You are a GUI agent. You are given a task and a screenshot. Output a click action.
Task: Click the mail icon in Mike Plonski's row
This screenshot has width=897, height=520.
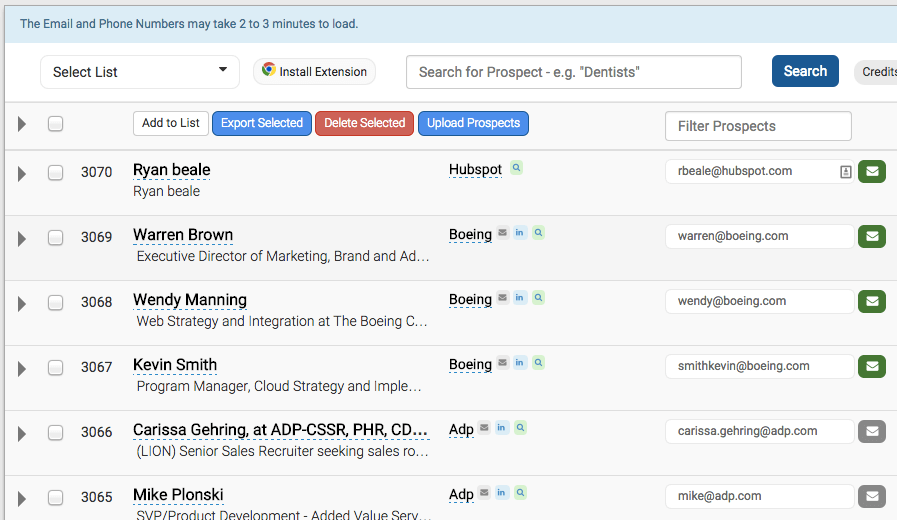[484, 493]
